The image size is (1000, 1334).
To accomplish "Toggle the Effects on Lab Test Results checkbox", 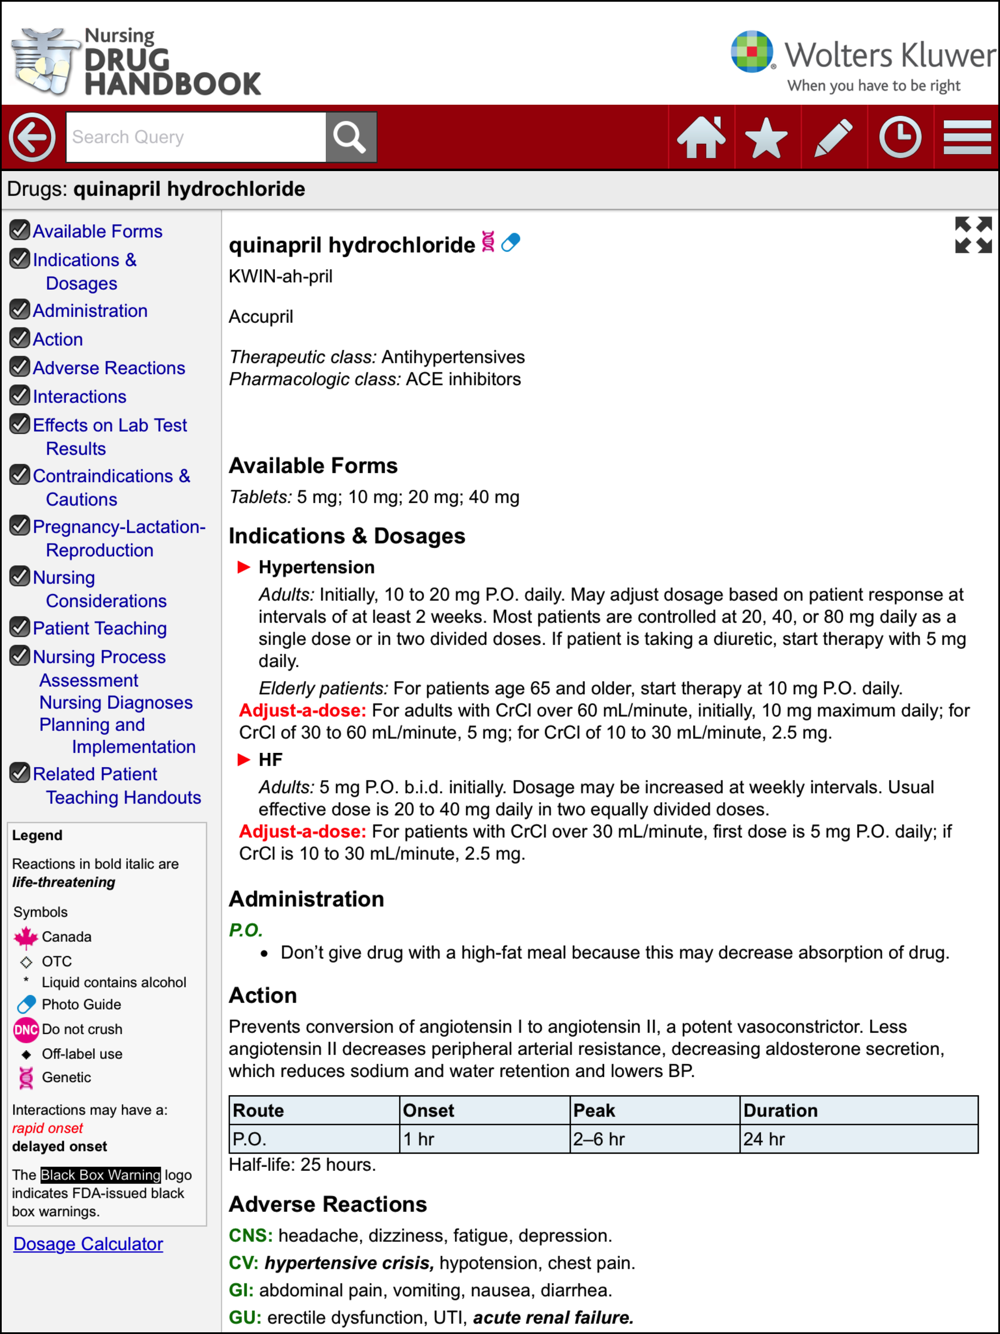I will [x=19, y=424].
